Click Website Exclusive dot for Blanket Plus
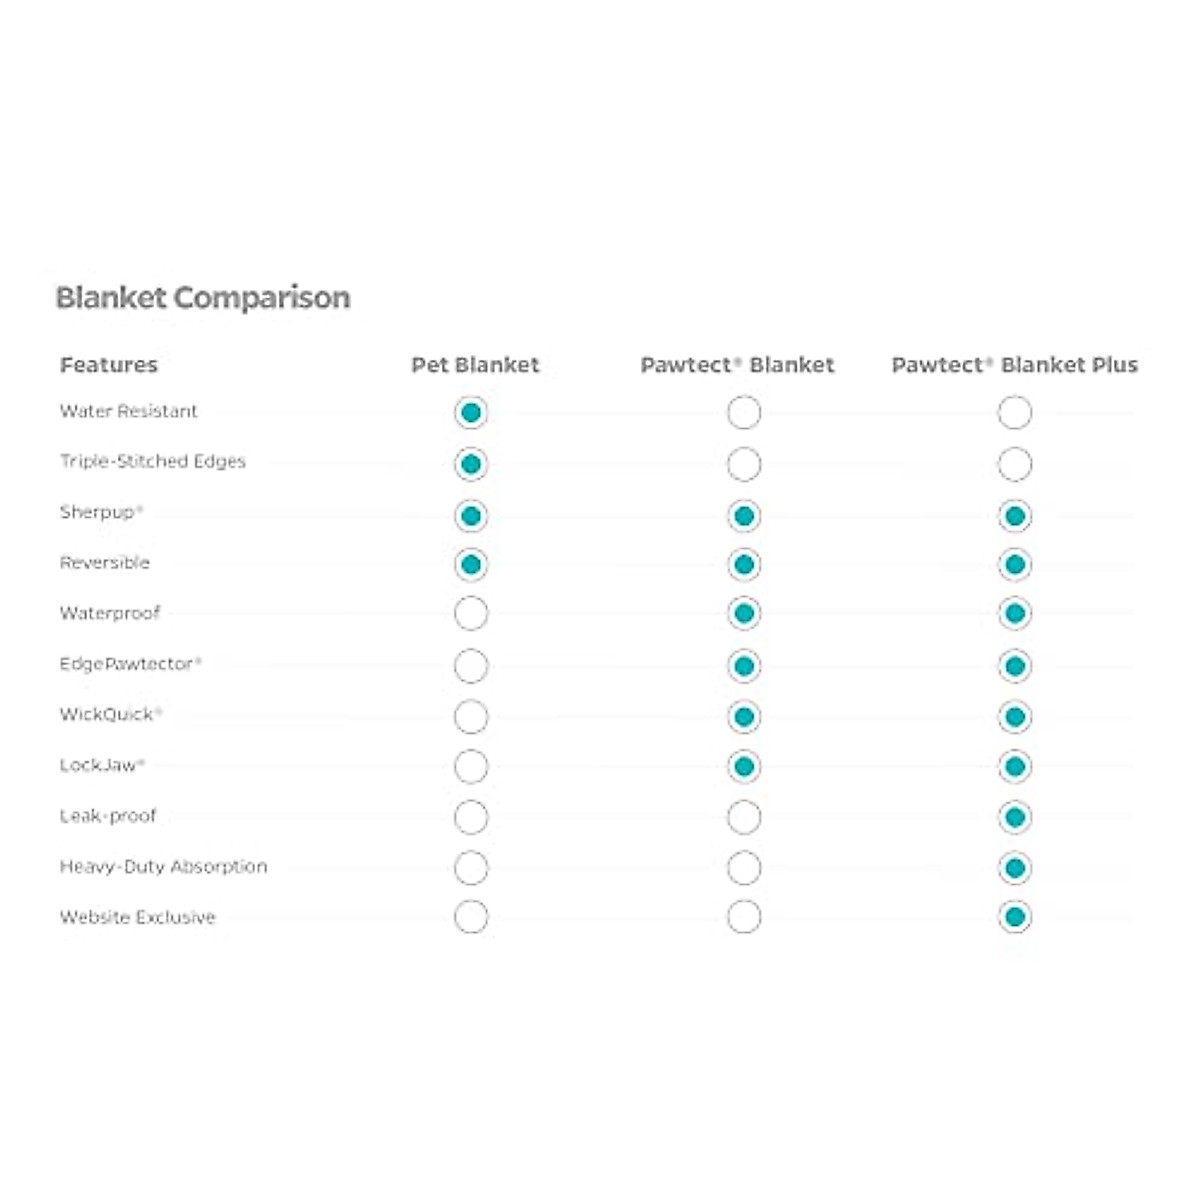Image resolution: width=1200 pixels, height=1200 pixels. pos(1015,917)
